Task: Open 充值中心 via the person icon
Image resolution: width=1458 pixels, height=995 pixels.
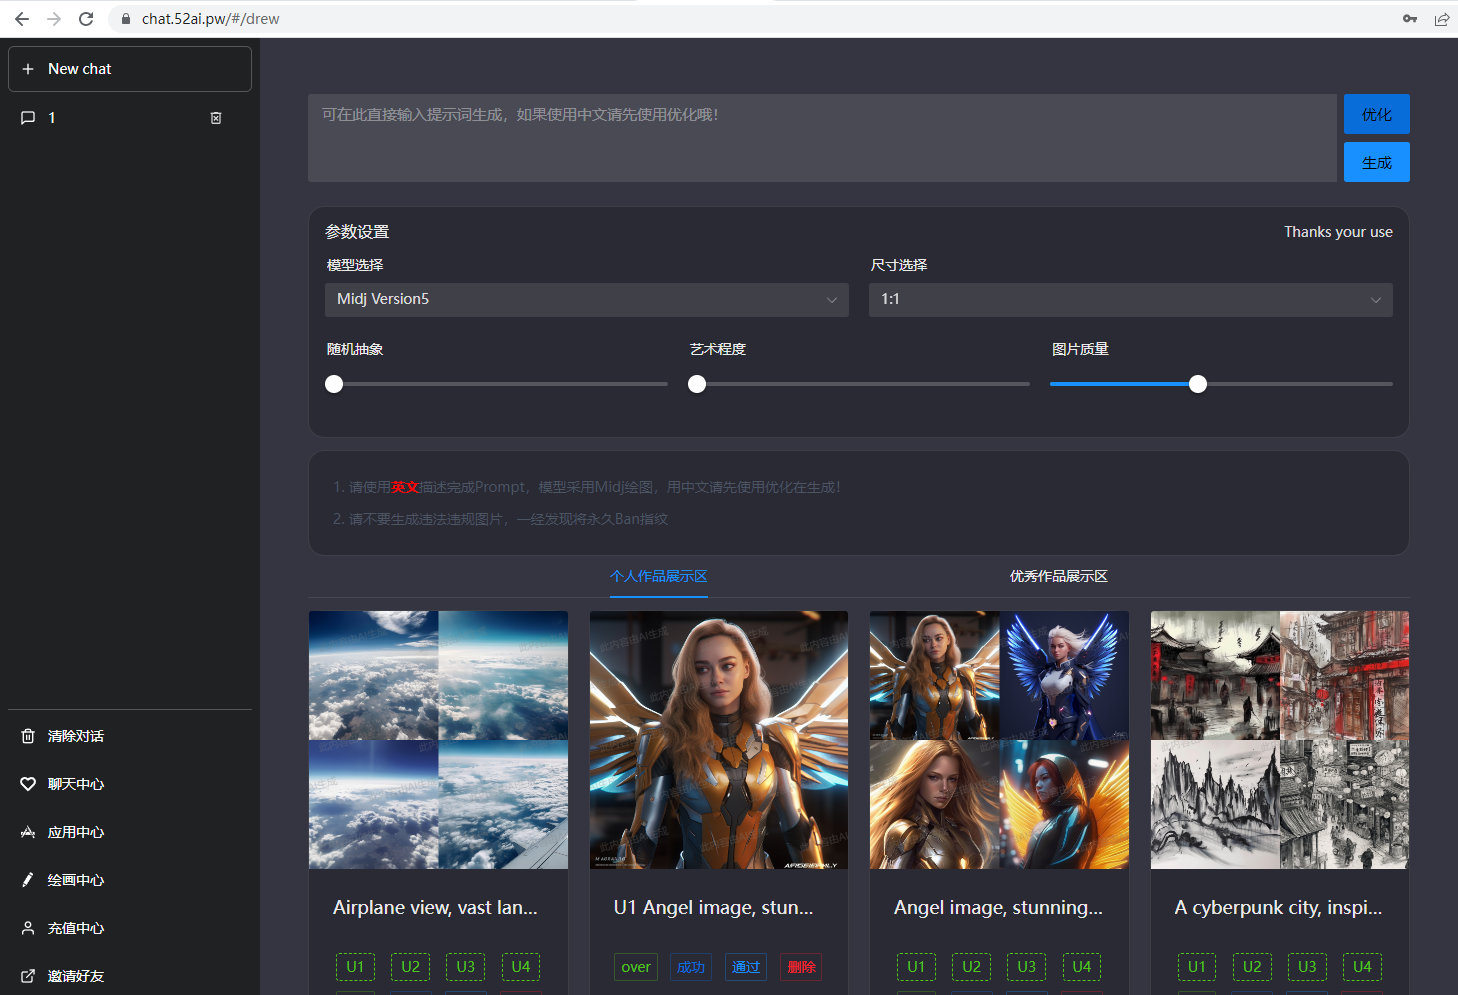Action: [x=28, y=928]
